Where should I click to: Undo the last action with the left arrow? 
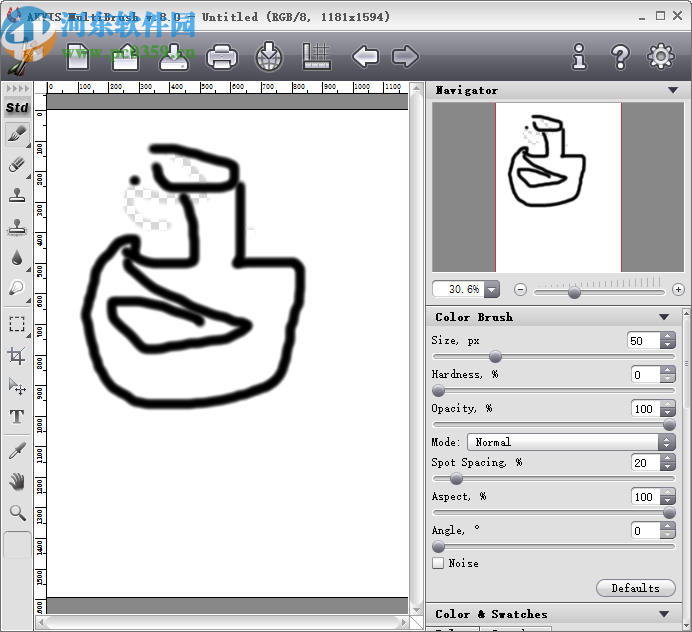point(365,56)
